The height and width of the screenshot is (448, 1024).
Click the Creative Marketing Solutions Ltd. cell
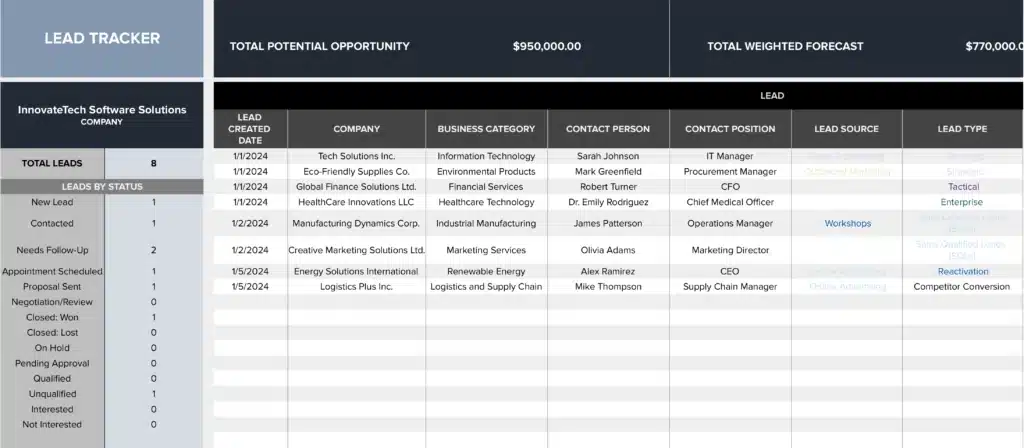[356, 250]
